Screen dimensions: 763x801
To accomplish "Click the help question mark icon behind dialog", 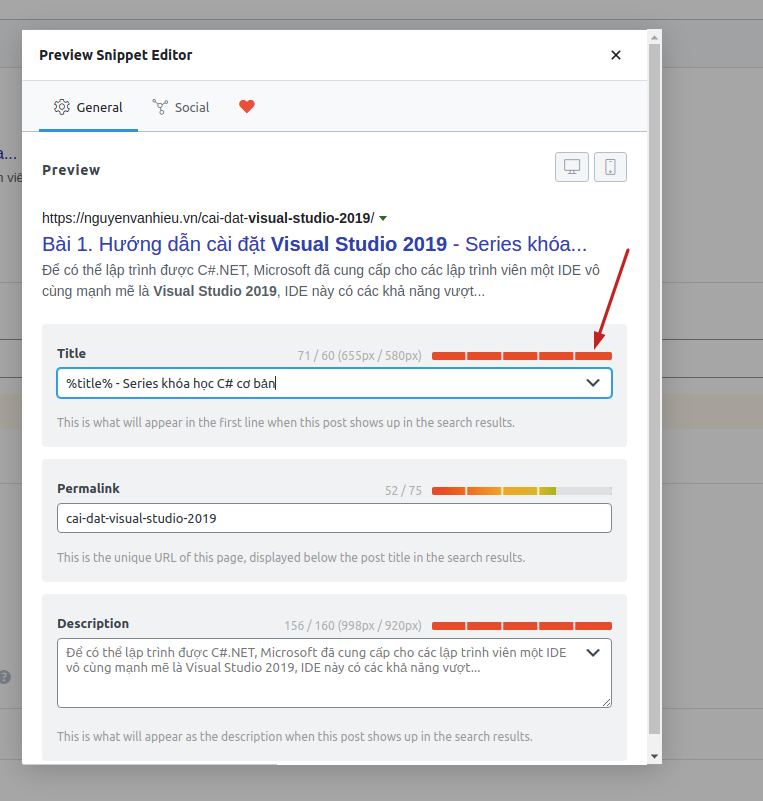I will 5,677.
